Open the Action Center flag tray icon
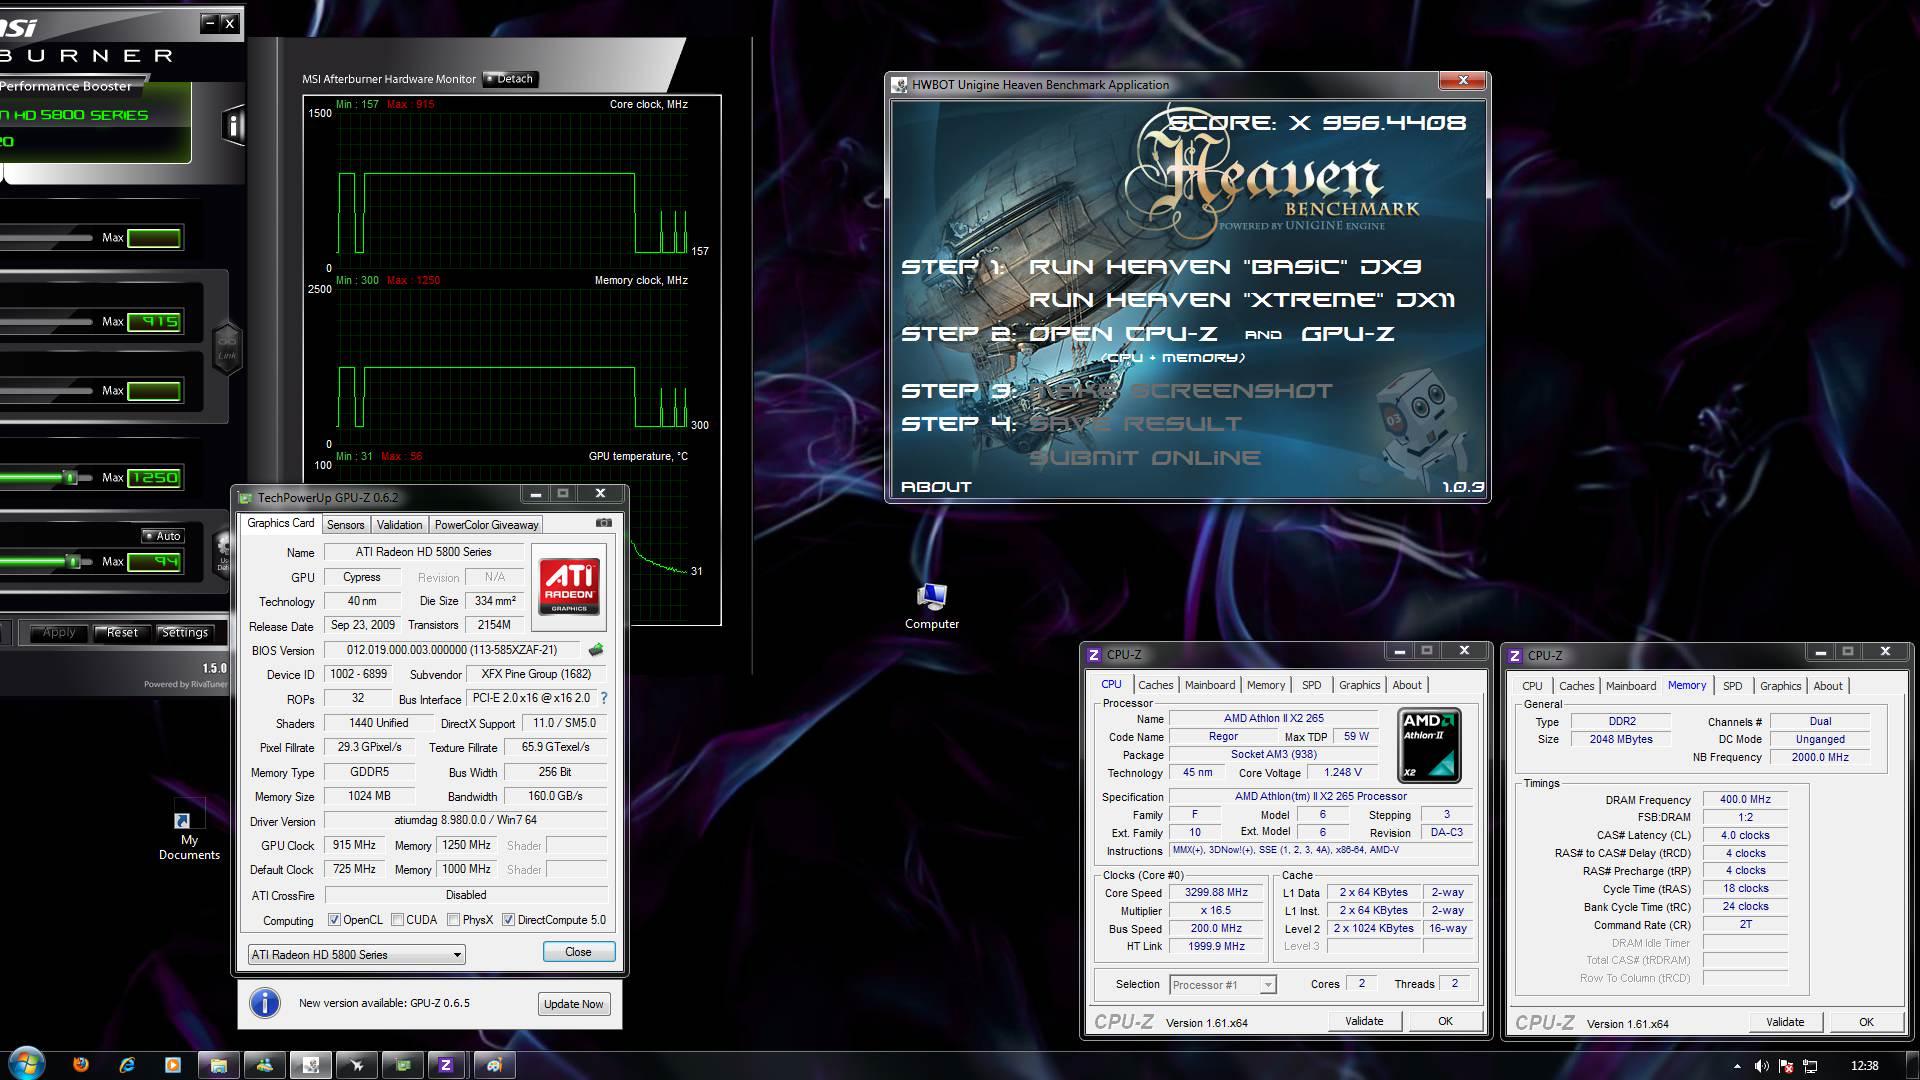1920x1080 pixels. point(1786,1066)
